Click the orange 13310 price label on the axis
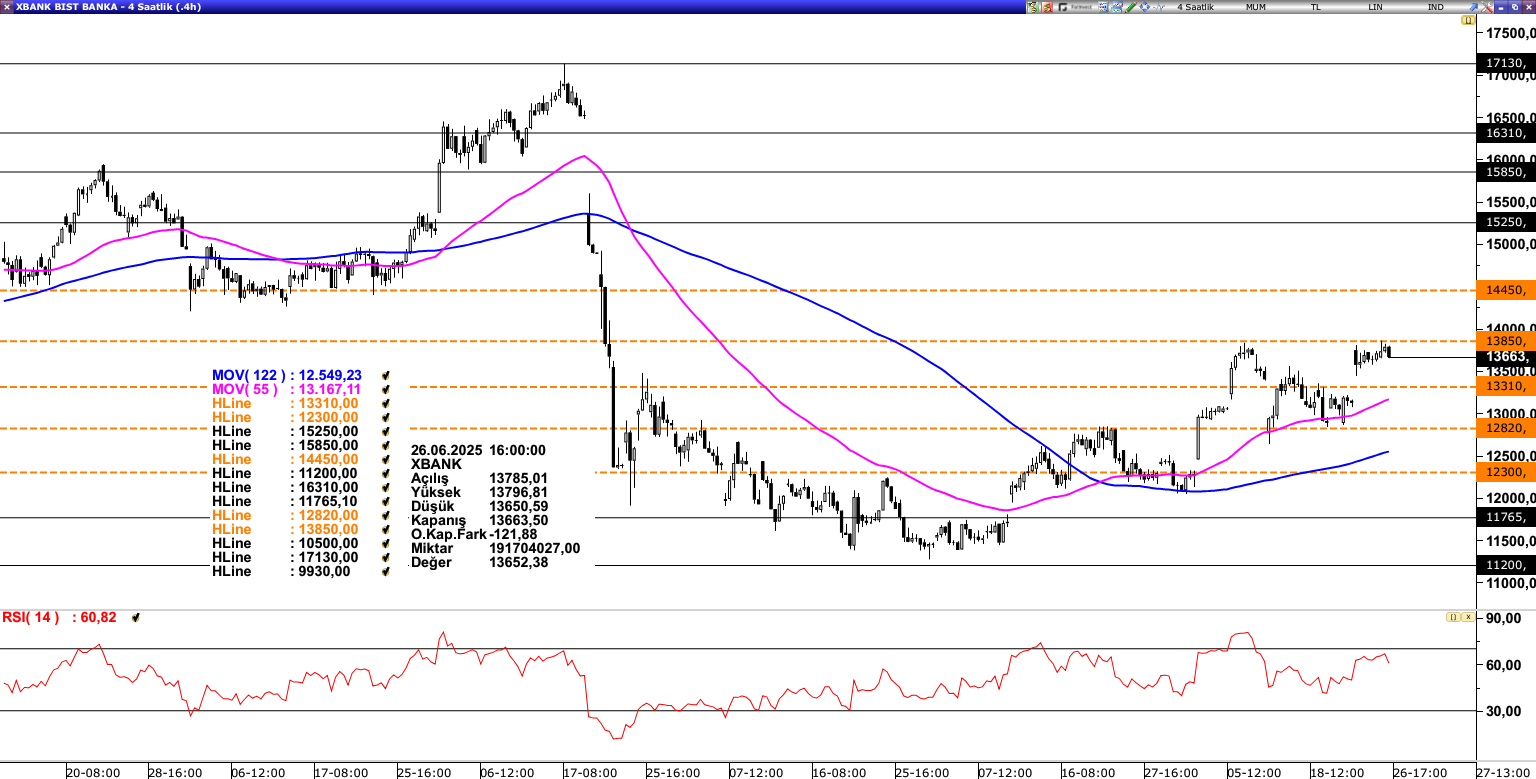This screenshot has height=779, width=1536. tap(1505, 386)
